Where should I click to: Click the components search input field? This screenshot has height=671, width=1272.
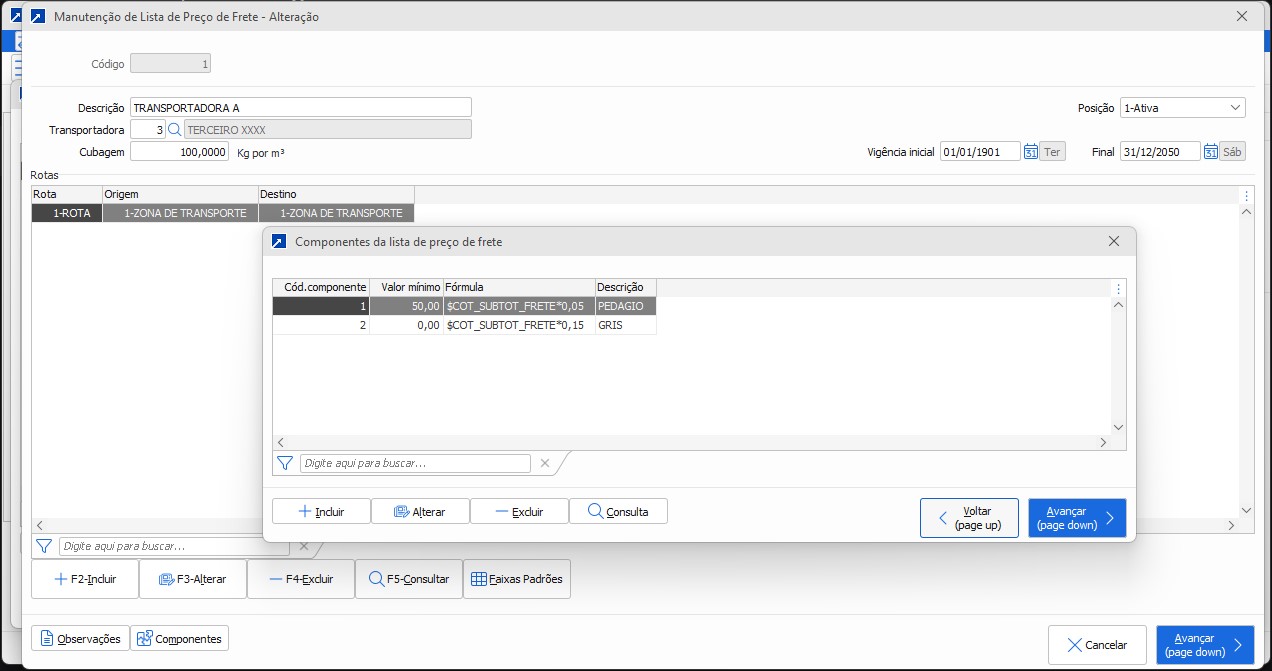click(415, 463)
